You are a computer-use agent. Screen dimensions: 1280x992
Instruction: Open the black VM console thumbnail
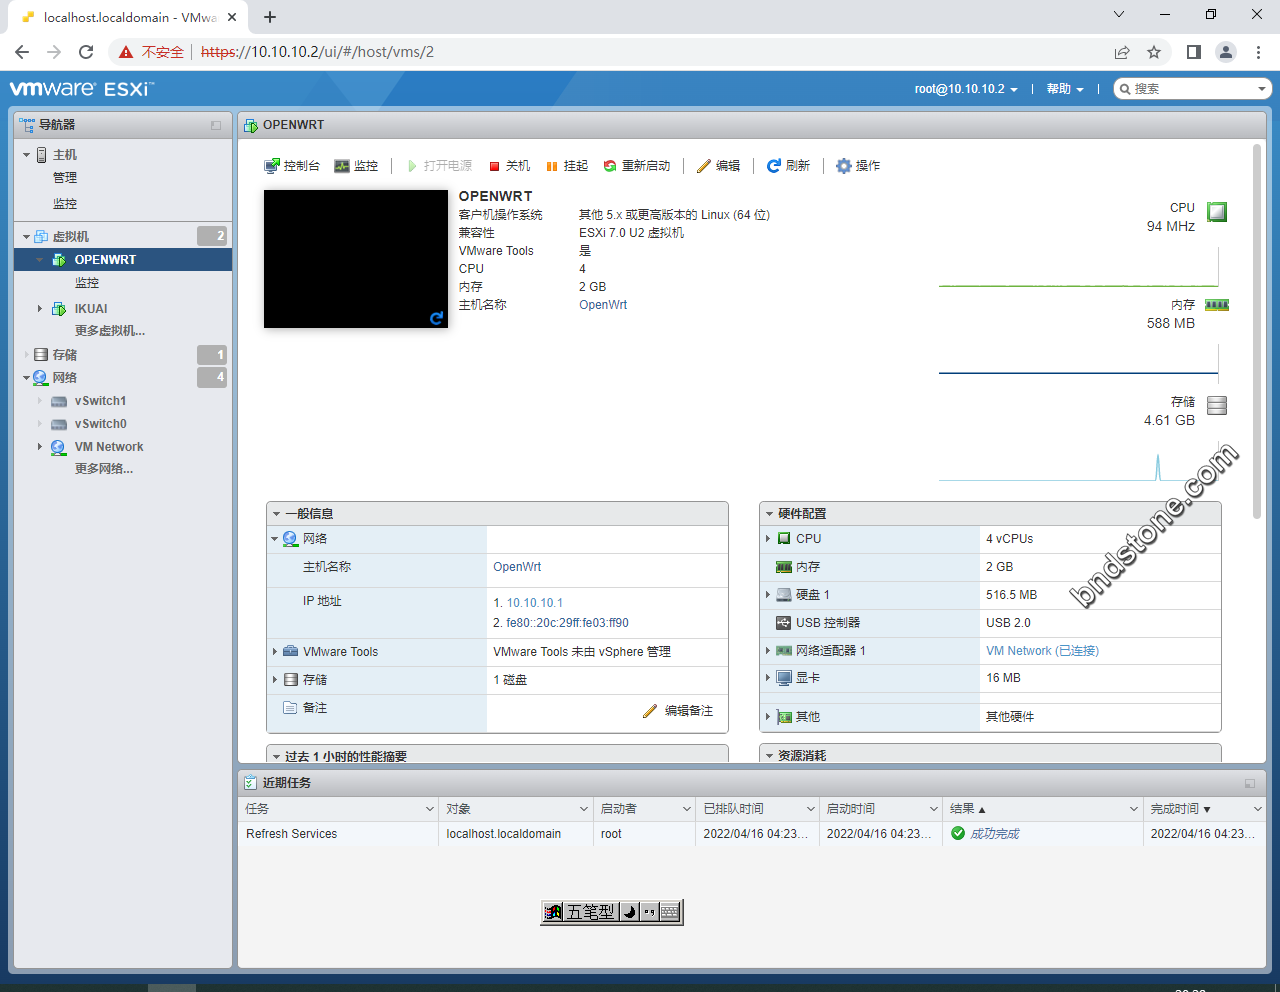pyautogui.click(x=356, y=259)
